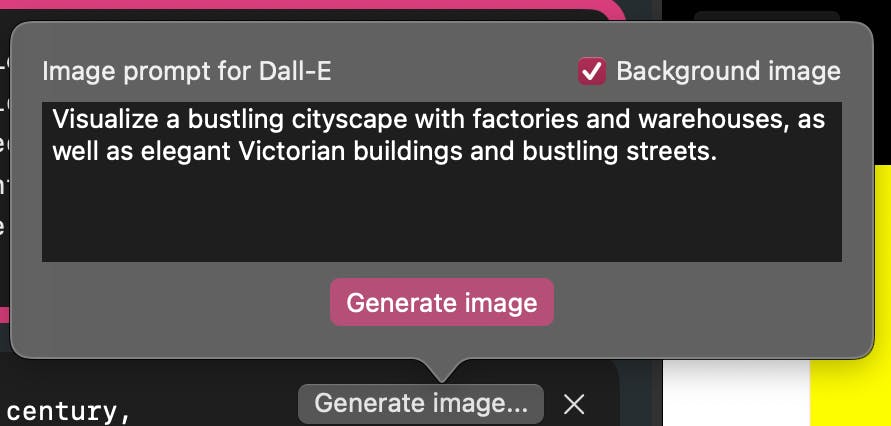Screen dimensions: 891x426
Task: Place cursor after the word 'streets.'
Action: point(719,152)
